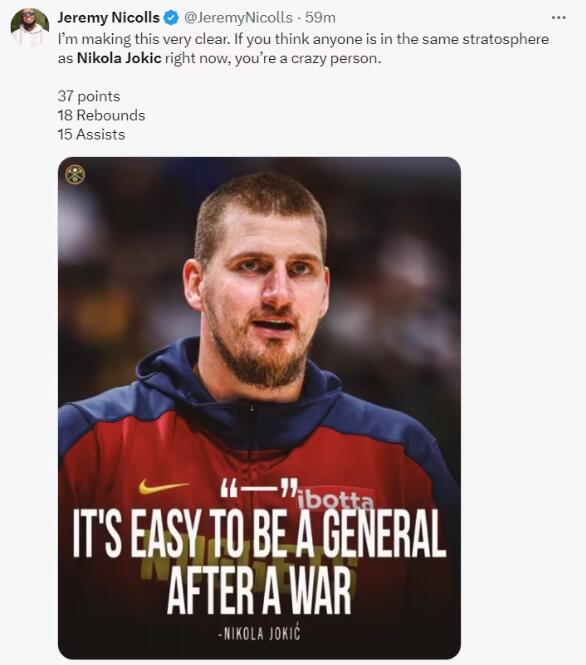Click the Denver Nuggets logo in the image corner

pyautogui.click(x=75, y=174)
